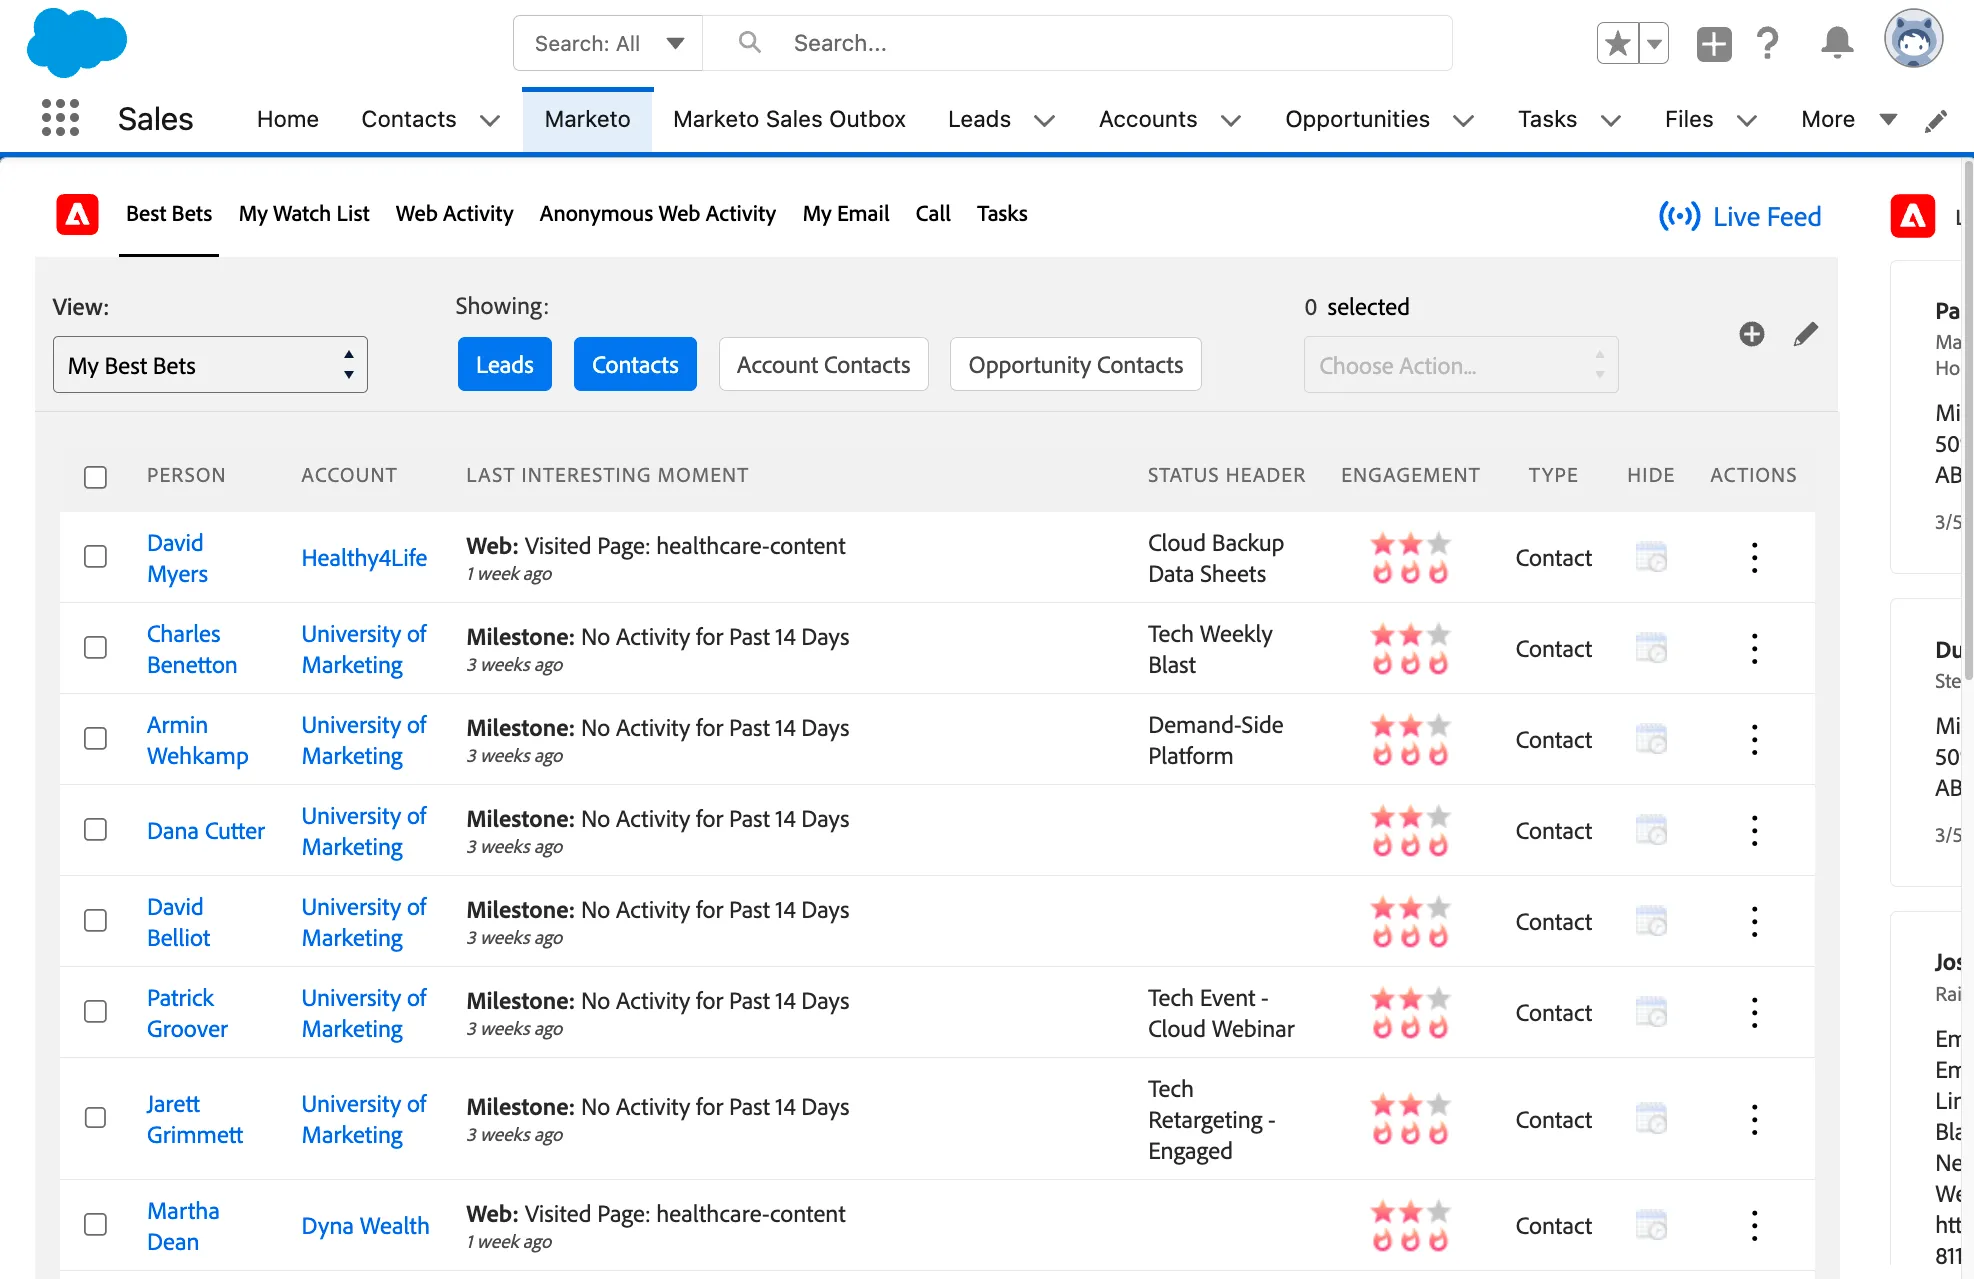The image size is (1974, 1279).
Task: Click the search magnifier icon
Action: coord(749,42)
